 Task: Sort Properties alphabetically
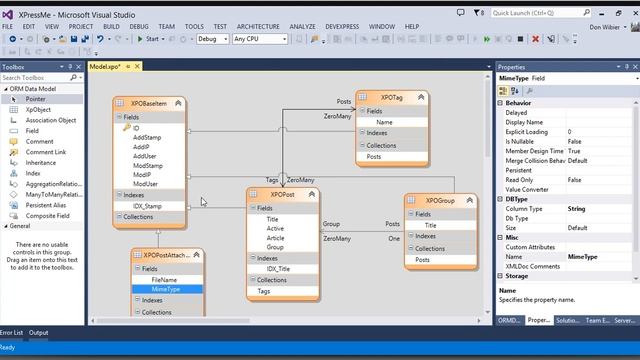515,91
